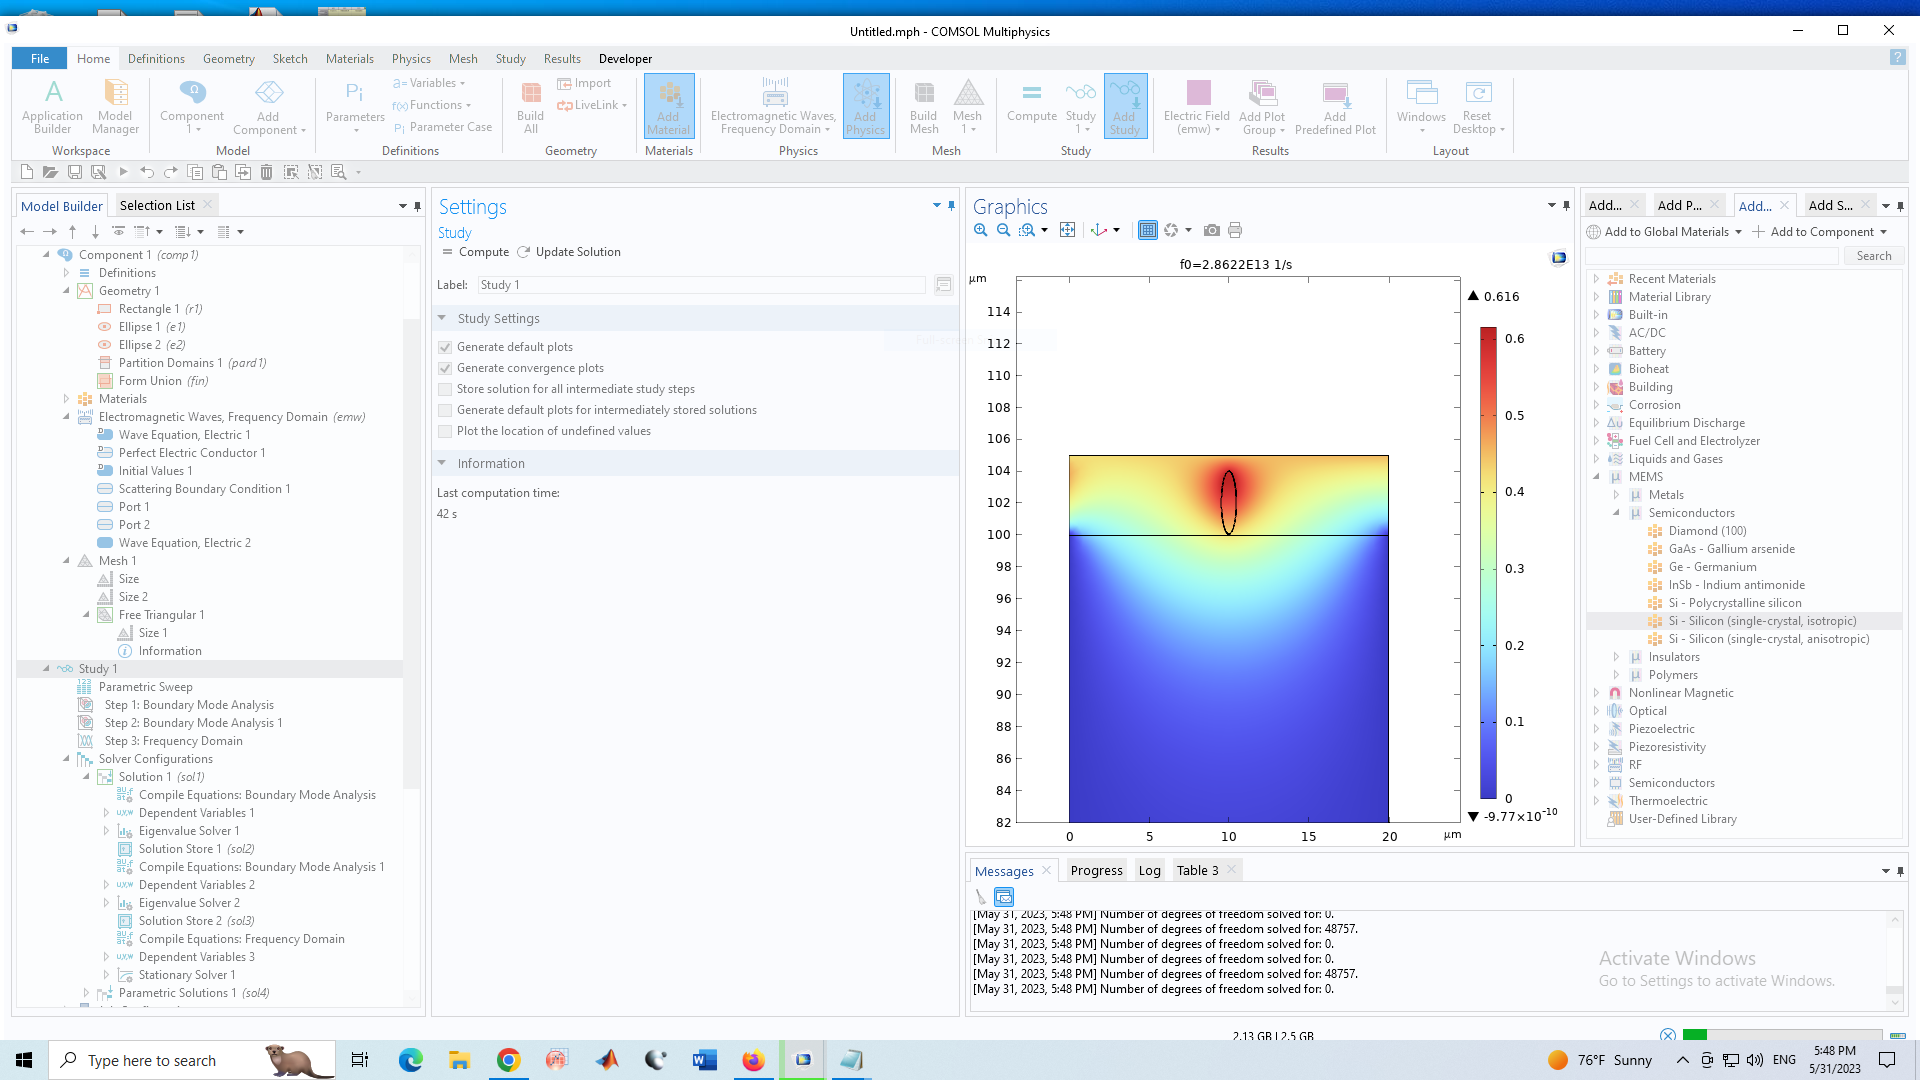Disable Generate convergence plots checkbox

[445, 368]
